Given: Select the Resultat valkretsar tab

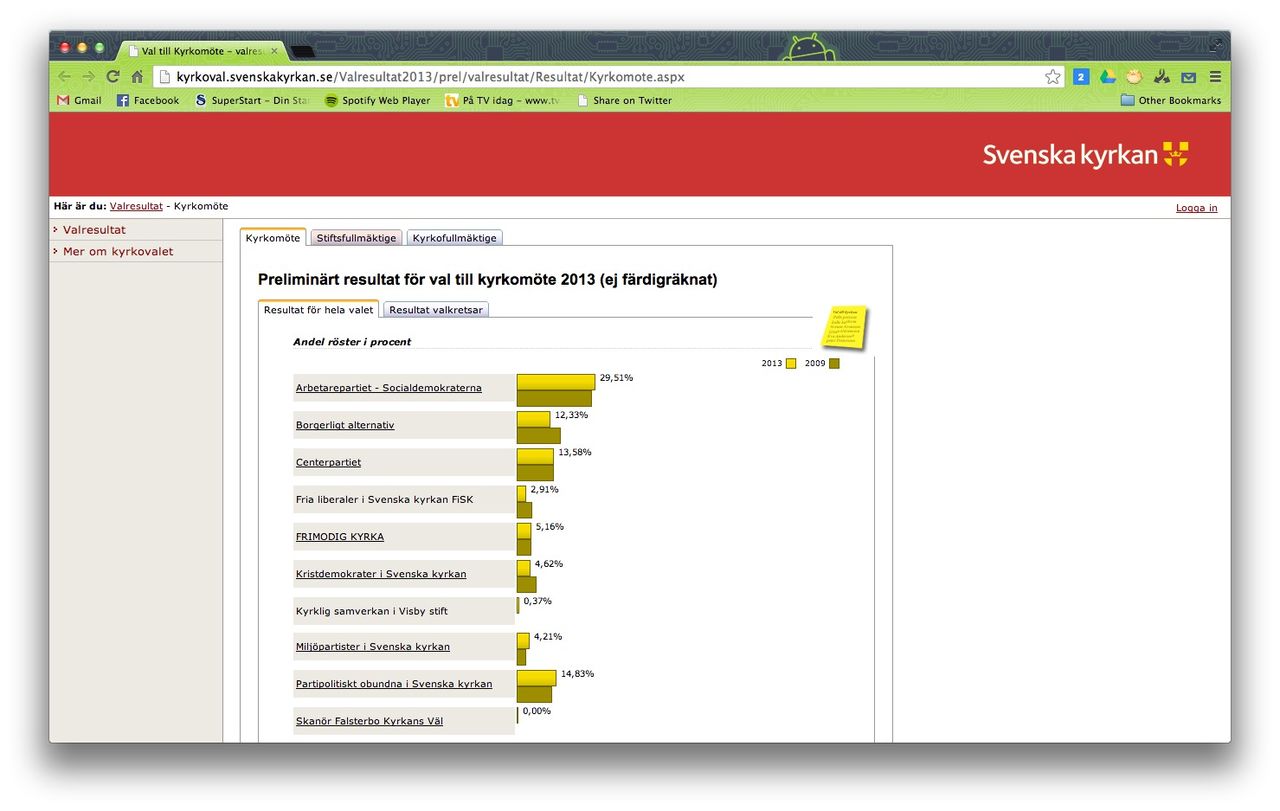Looking at the screenshot, I should point(435,309).
